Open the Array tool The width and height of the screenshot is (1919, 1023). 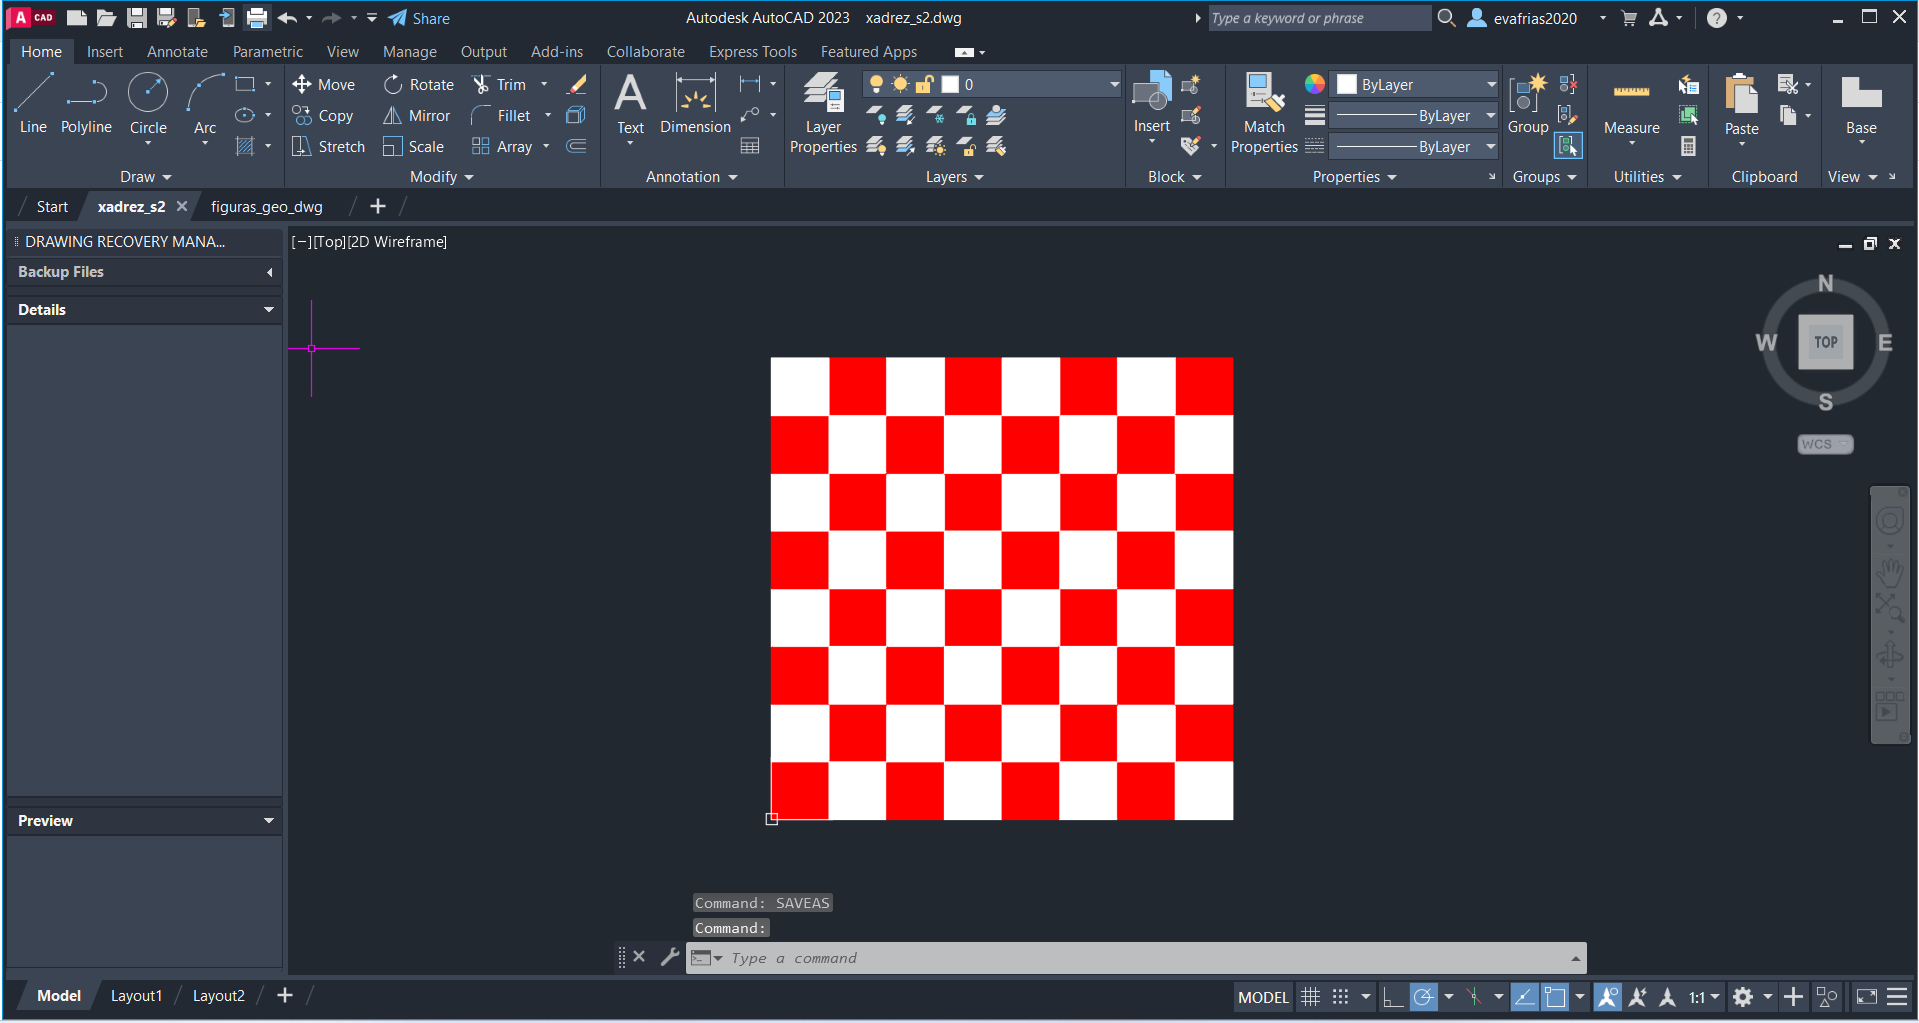[x=502, y=147]
